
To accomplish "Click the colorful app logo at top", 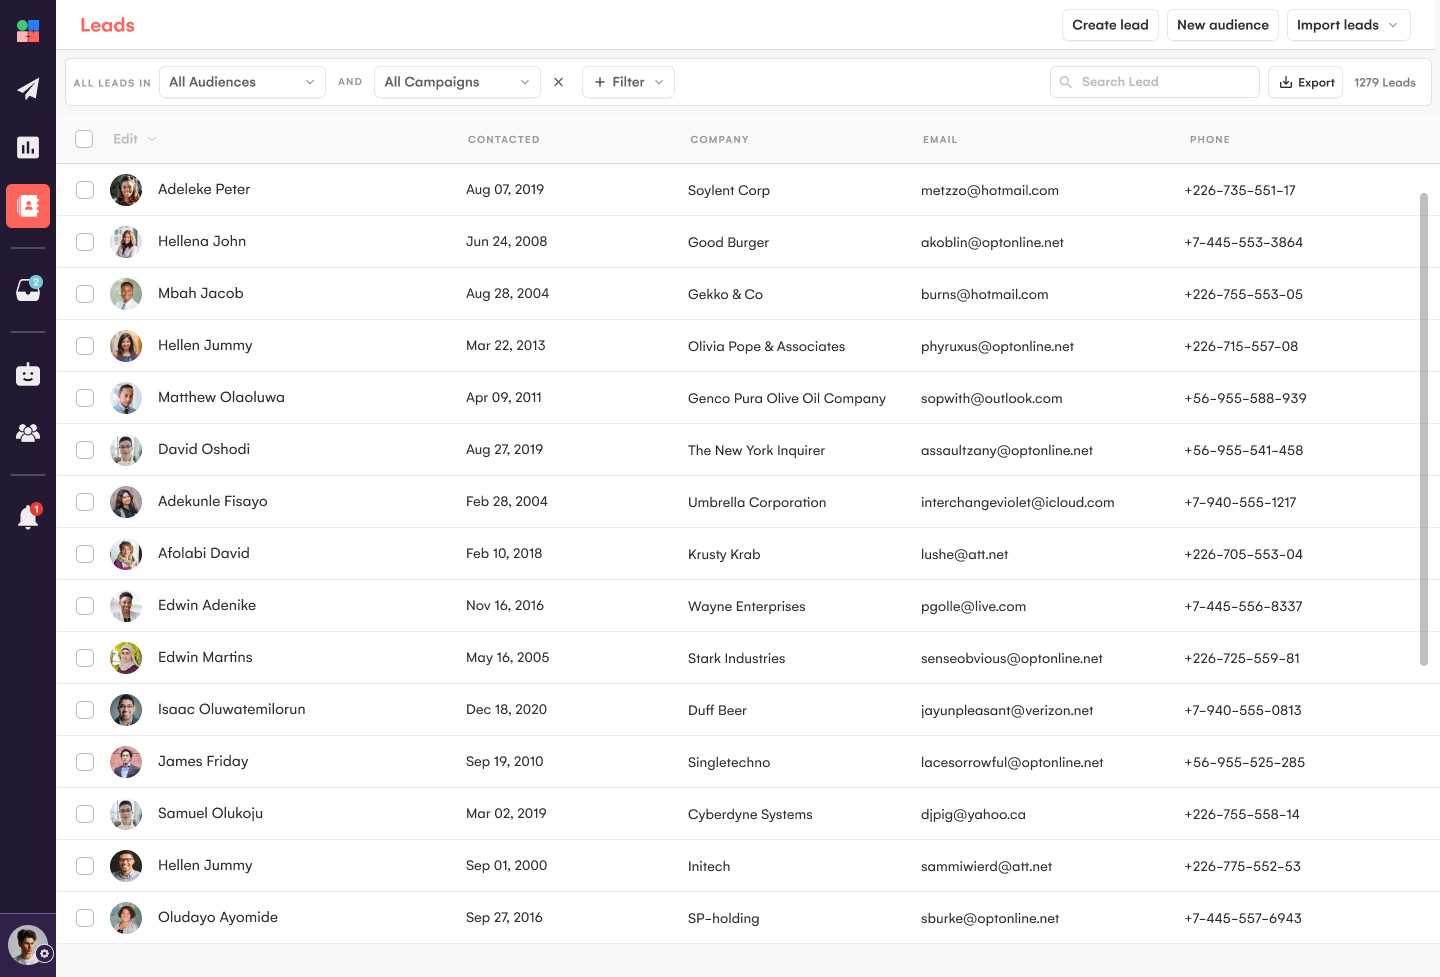I will click(x=28, y=30).
